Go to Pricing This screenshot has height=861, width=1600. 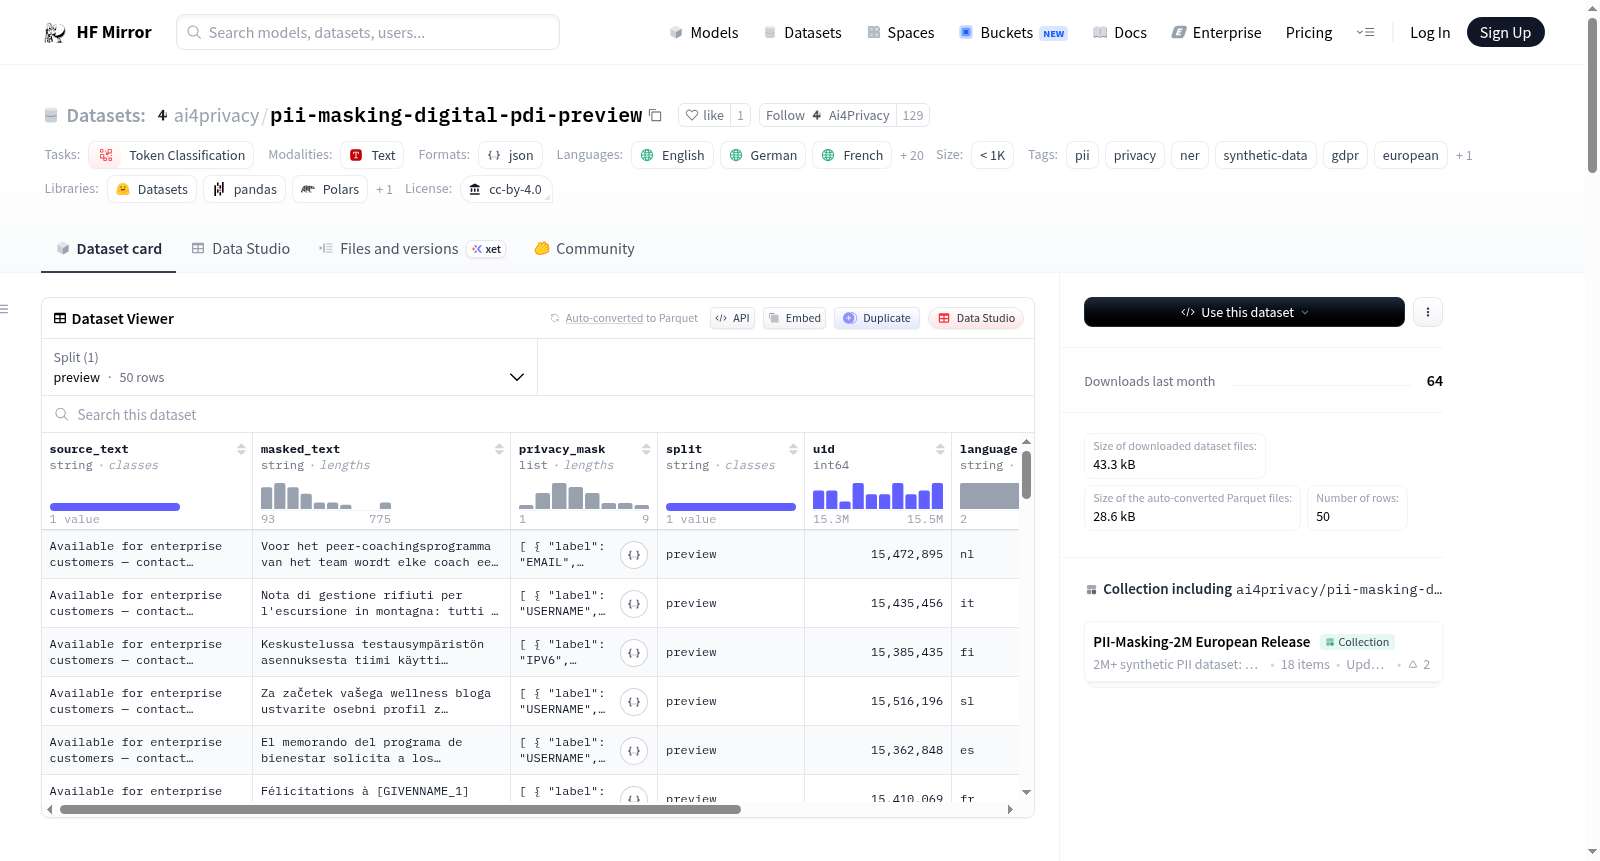[x=1309, y=33]
